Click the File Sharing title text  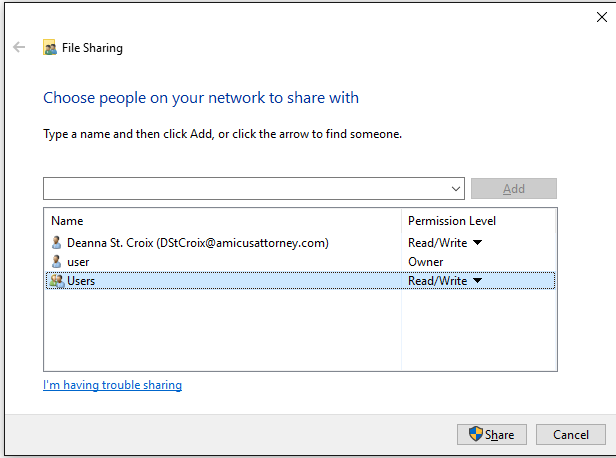(92, 48)
